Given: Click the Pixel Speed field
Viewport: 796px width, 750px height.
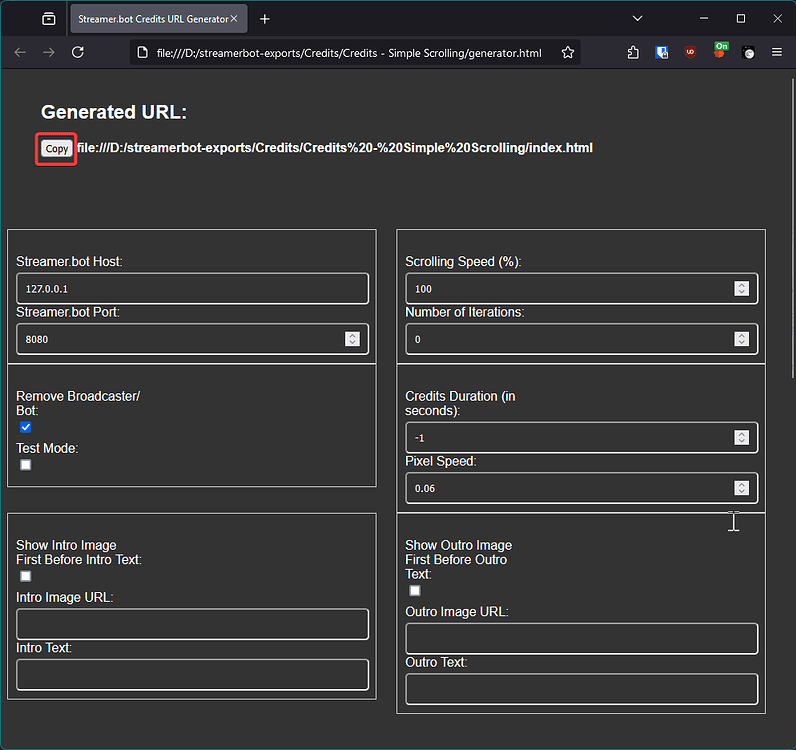Looking at the screenshot, I should click(582, 488).
